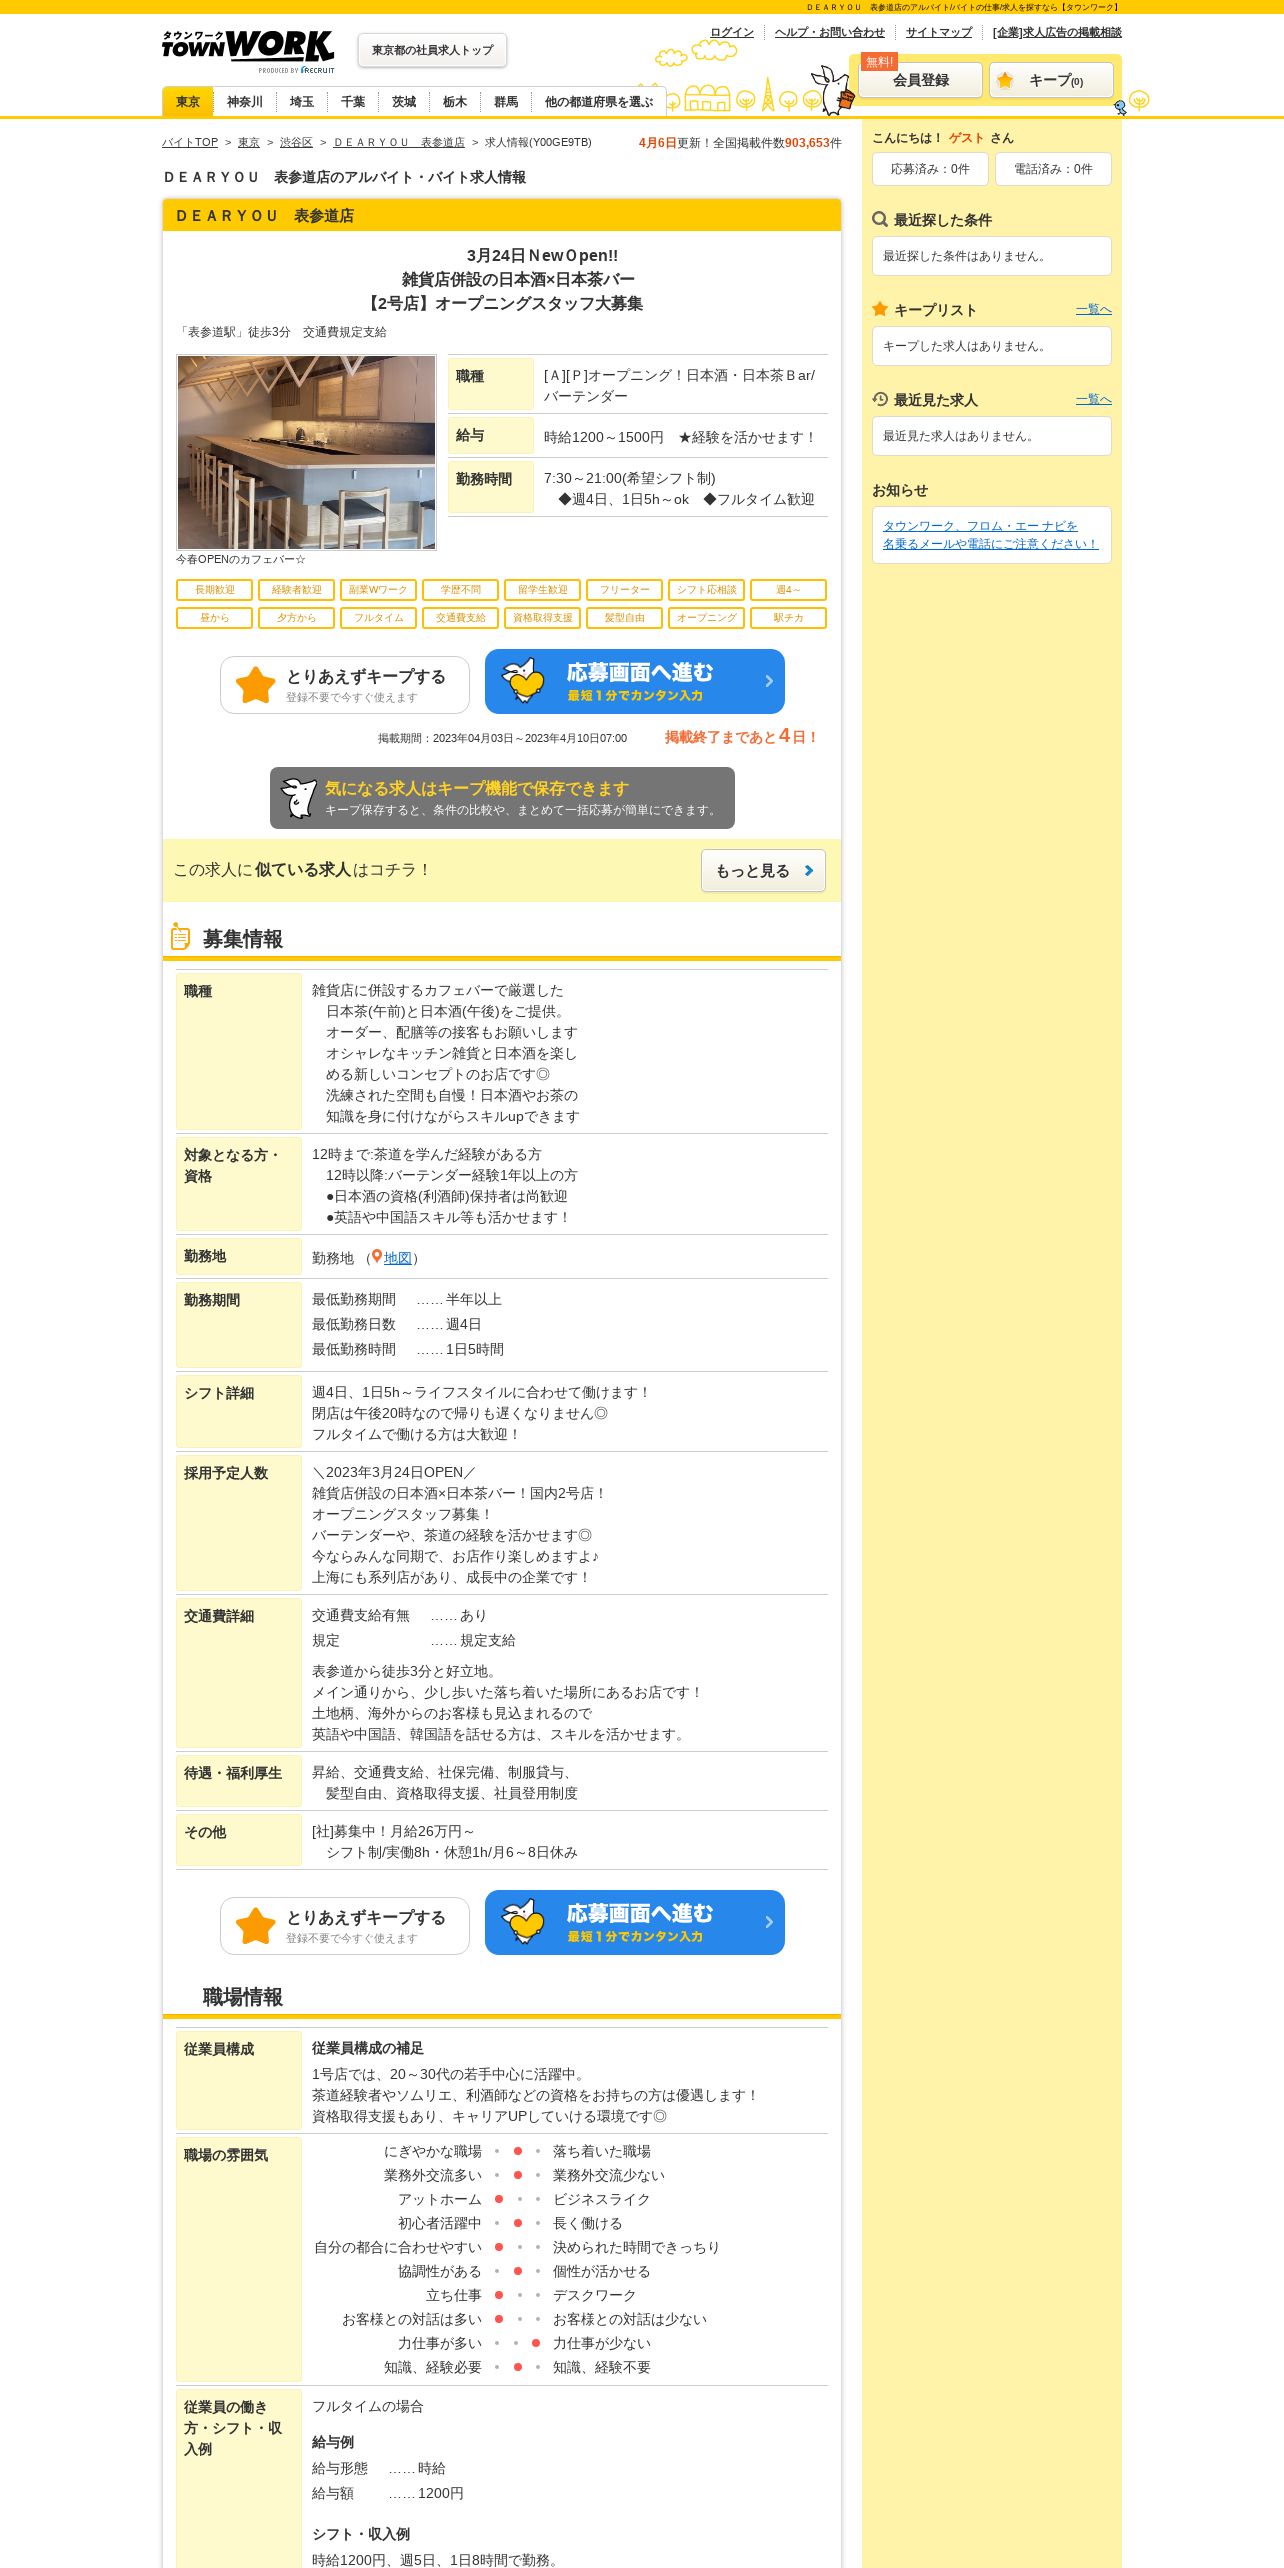Go to 渋谷区 breadcrumb link
This screenshot has height=2568, width=1284.
click(x=296, y=143)
